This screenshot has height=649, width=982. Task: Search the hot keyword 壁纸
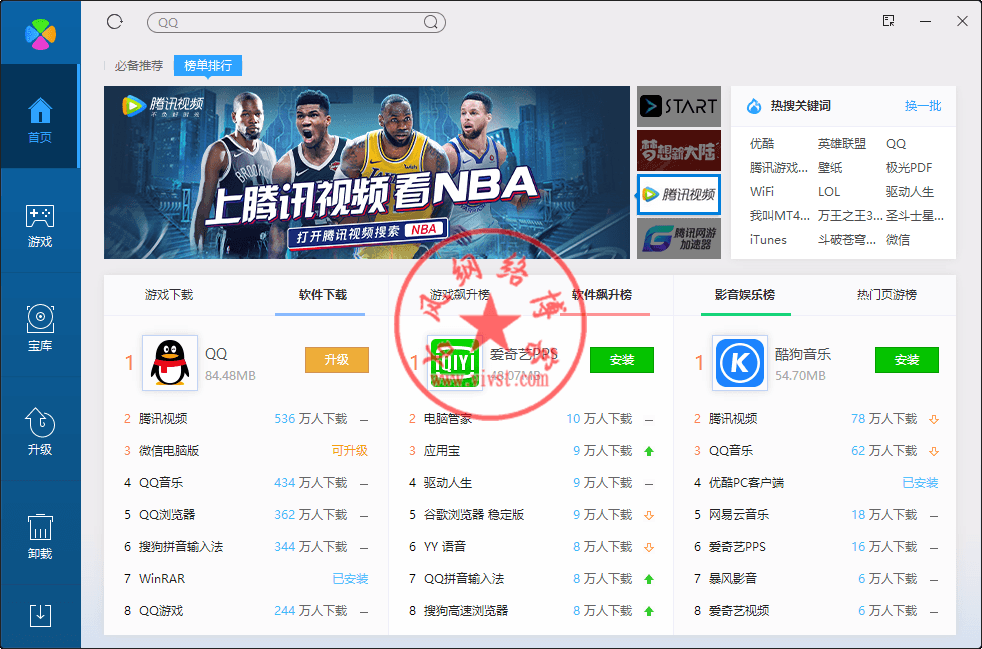[x=830, y=167]
